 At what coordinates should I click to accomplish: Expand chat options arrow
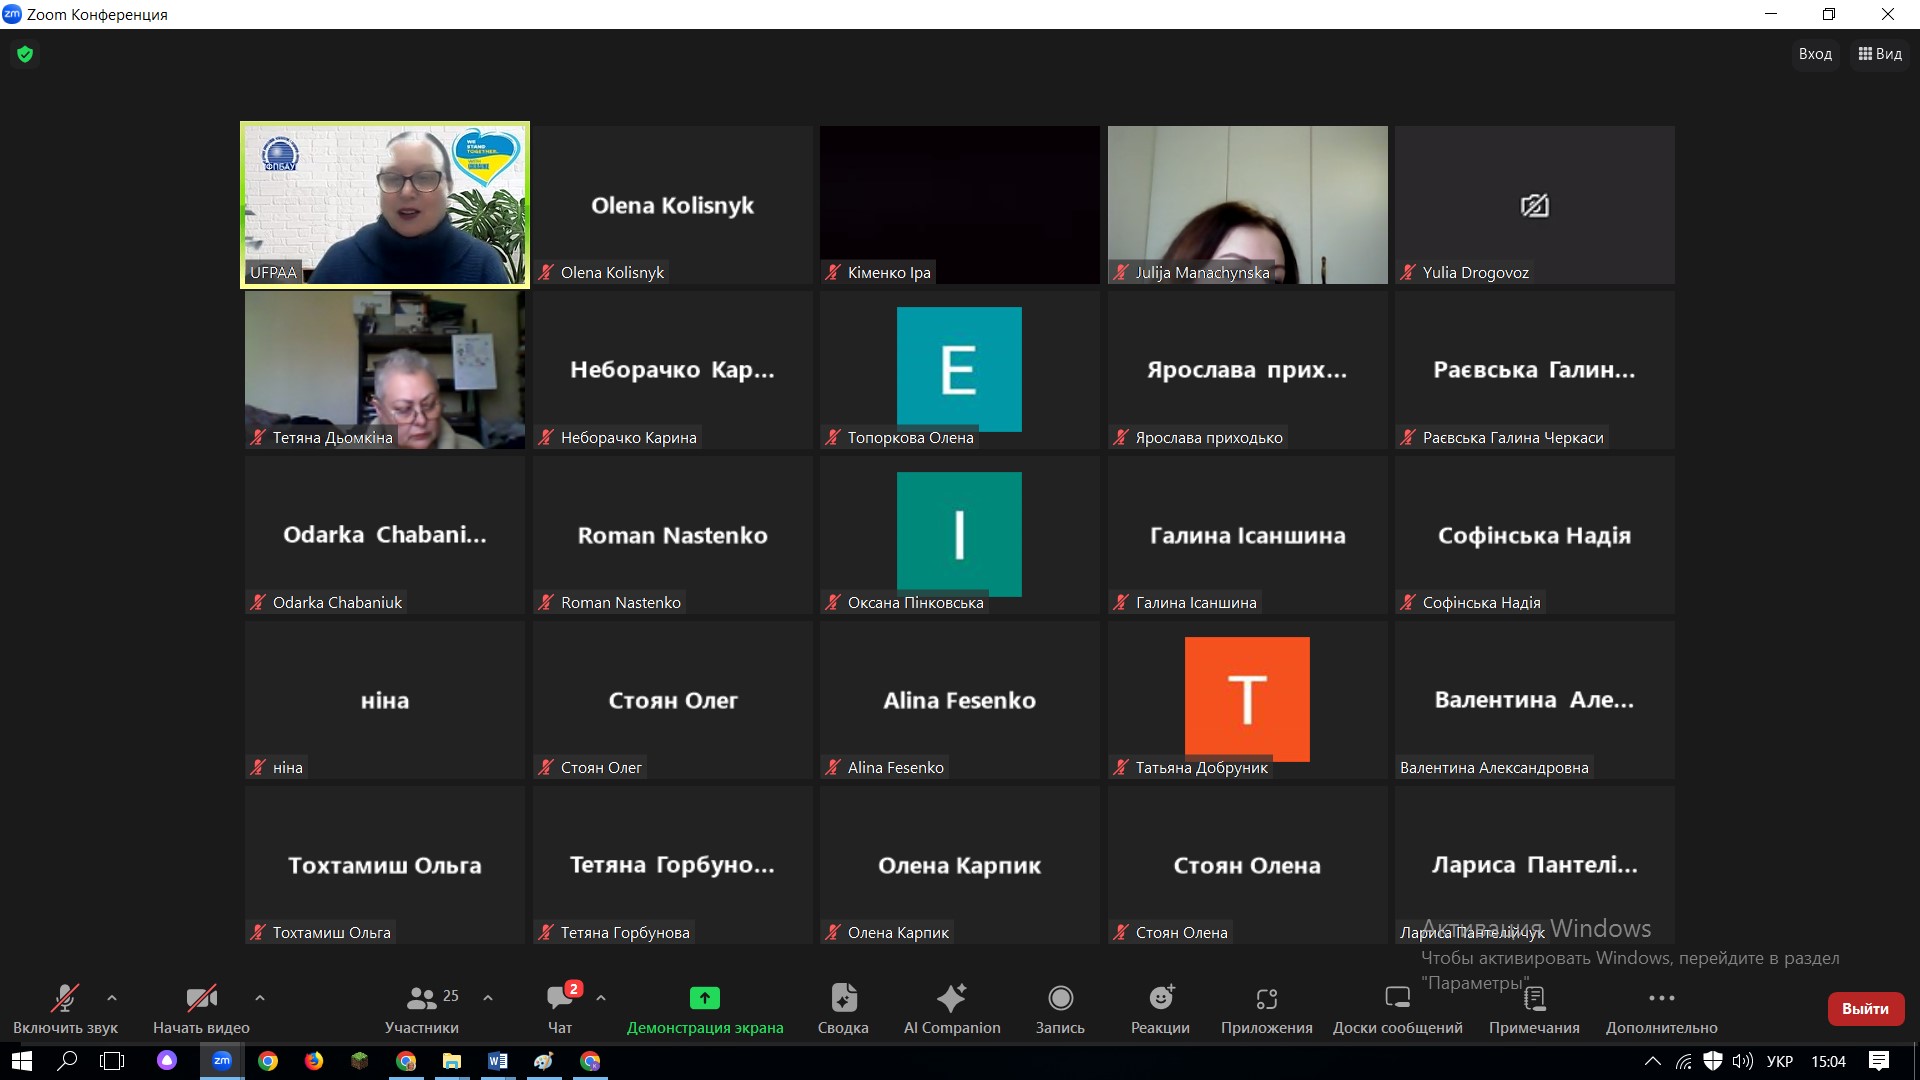(601, 998)
